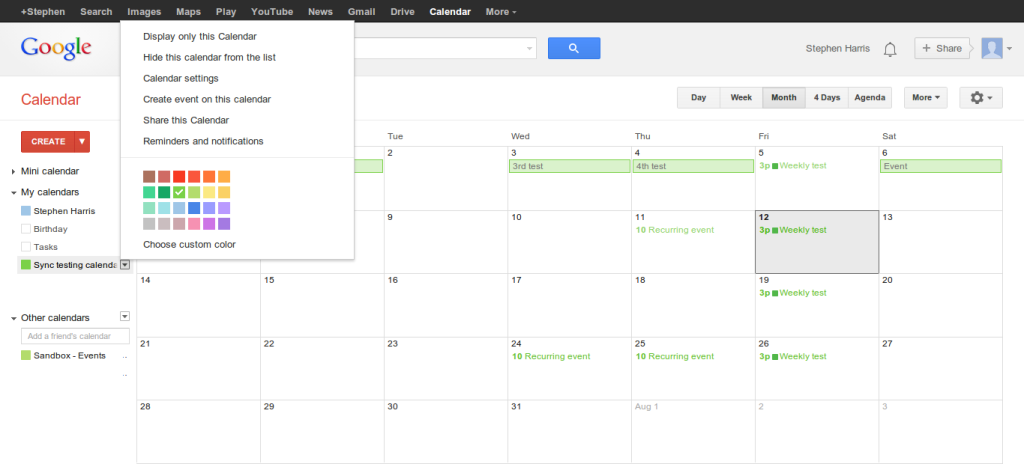Pick the pale yellow color swatch

(209, 192)
